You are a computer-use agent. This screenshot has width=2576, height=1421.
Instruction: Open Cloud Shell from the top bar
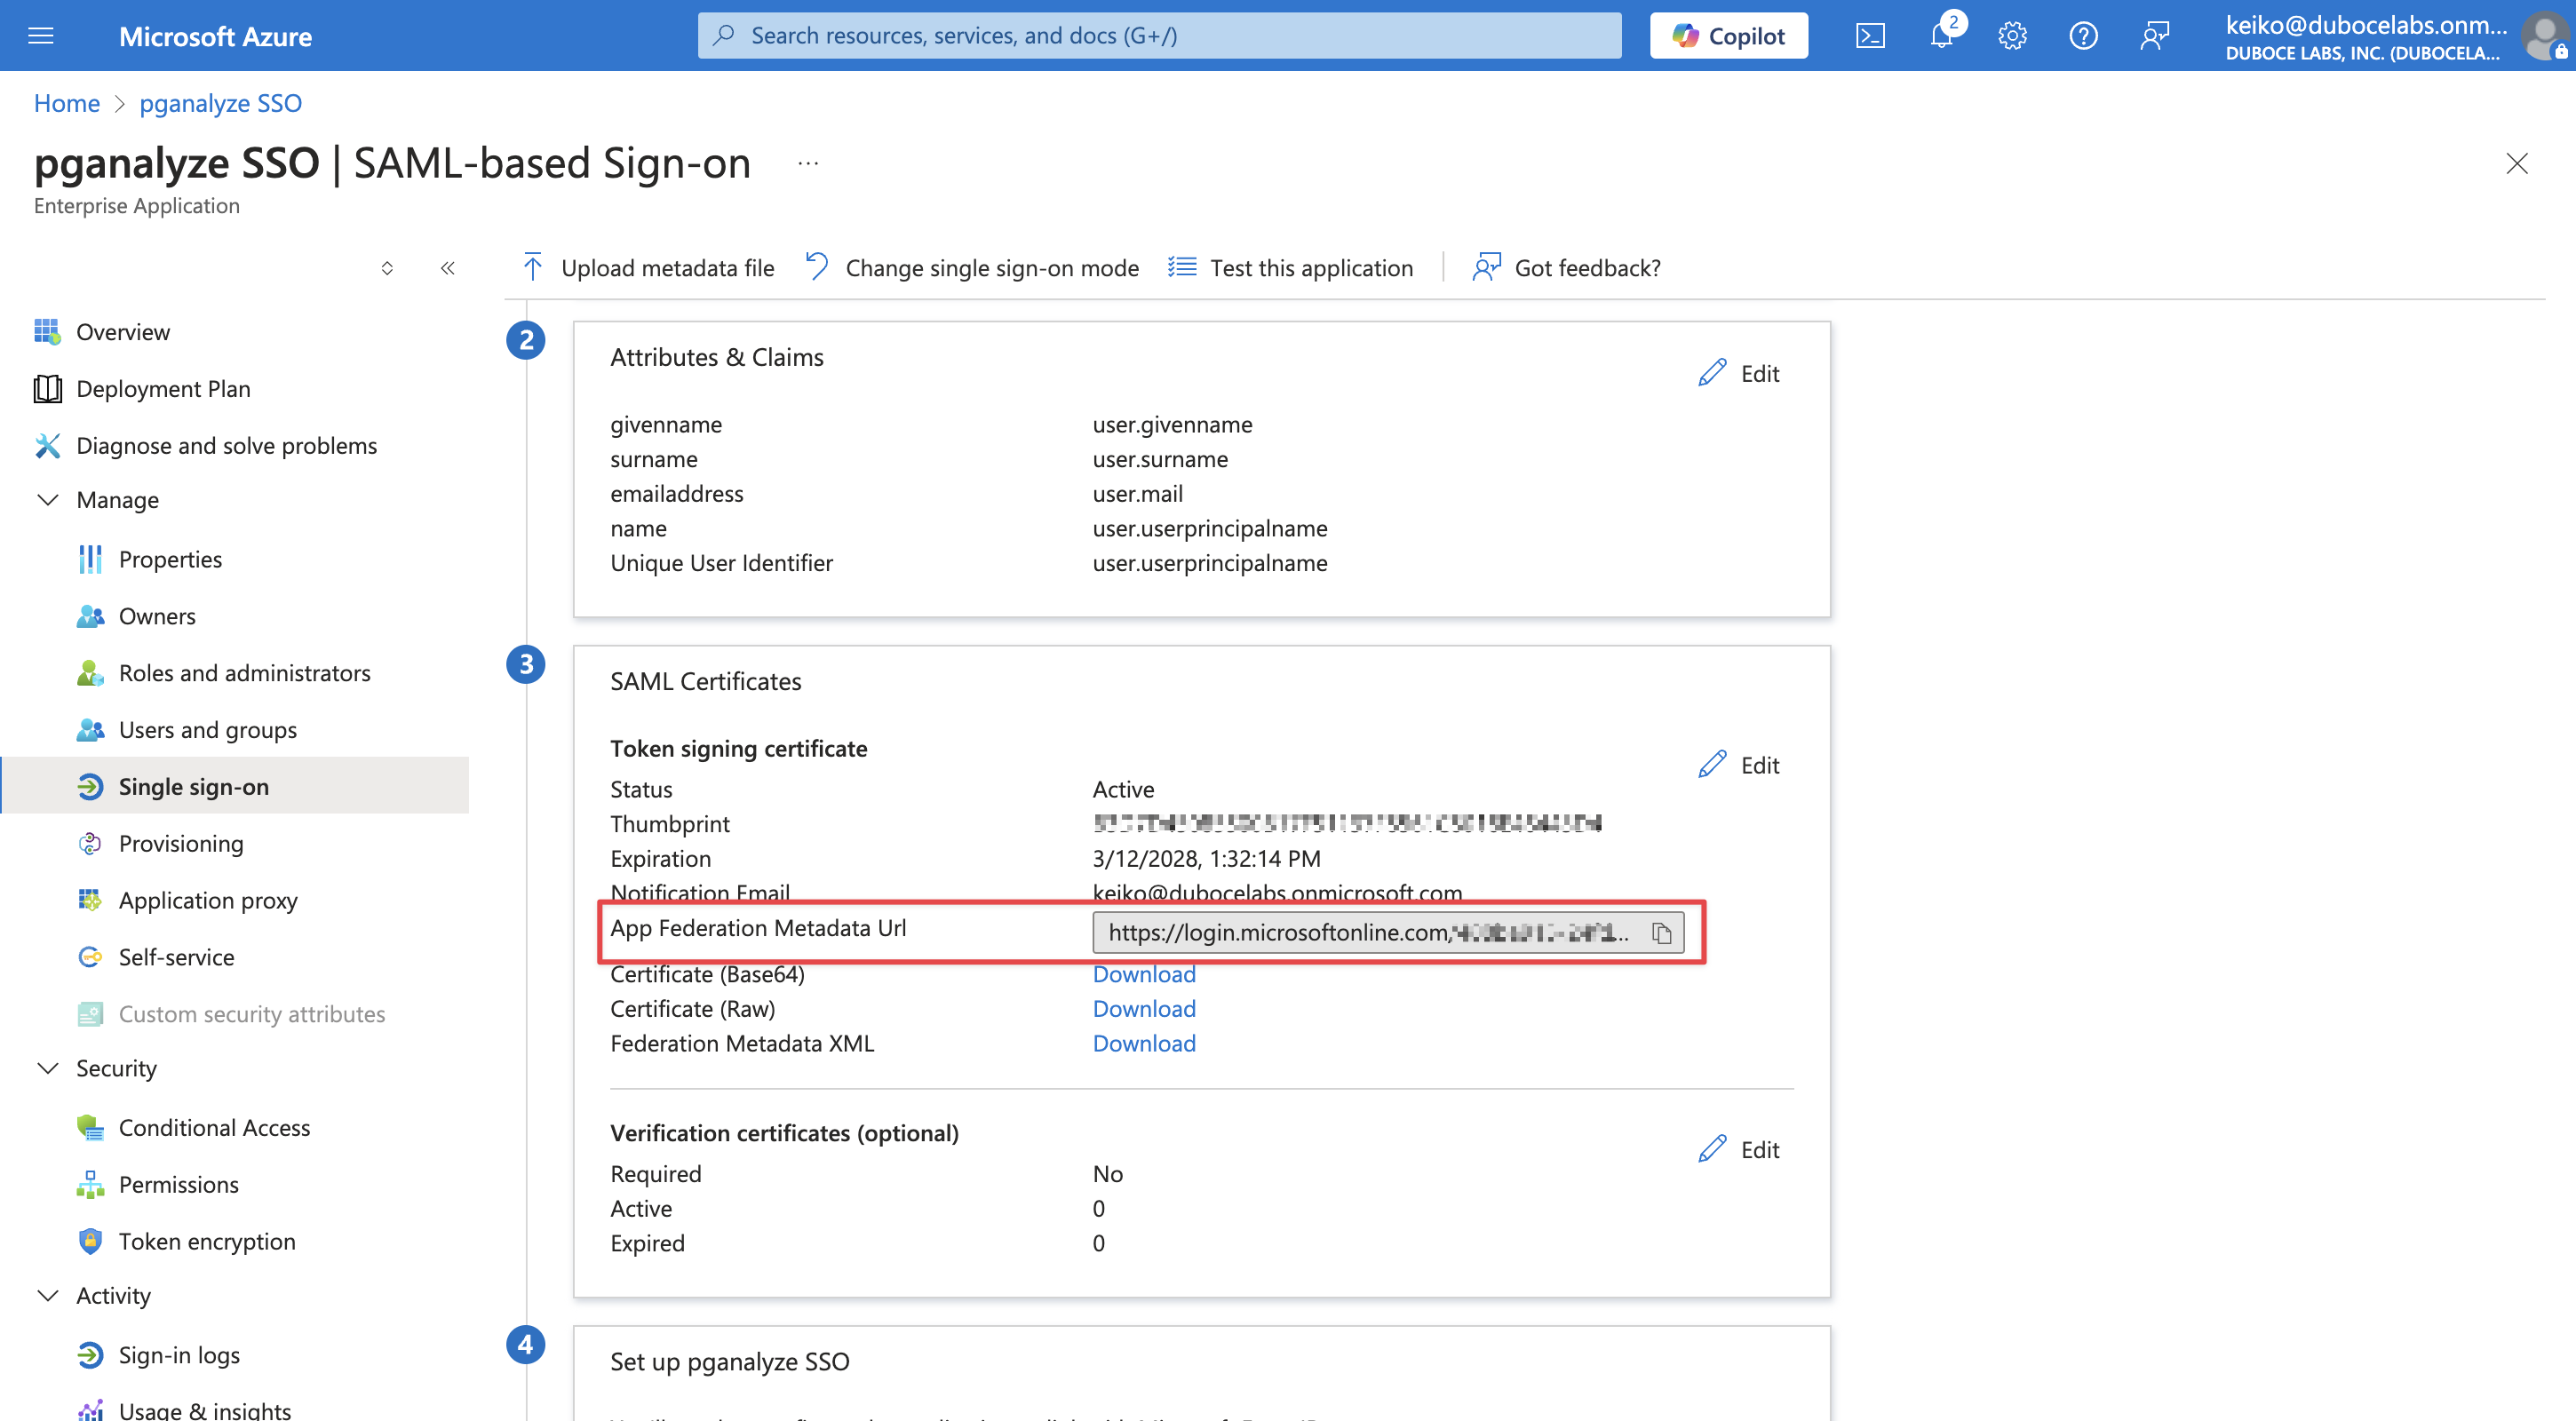tap(1870, 36)
